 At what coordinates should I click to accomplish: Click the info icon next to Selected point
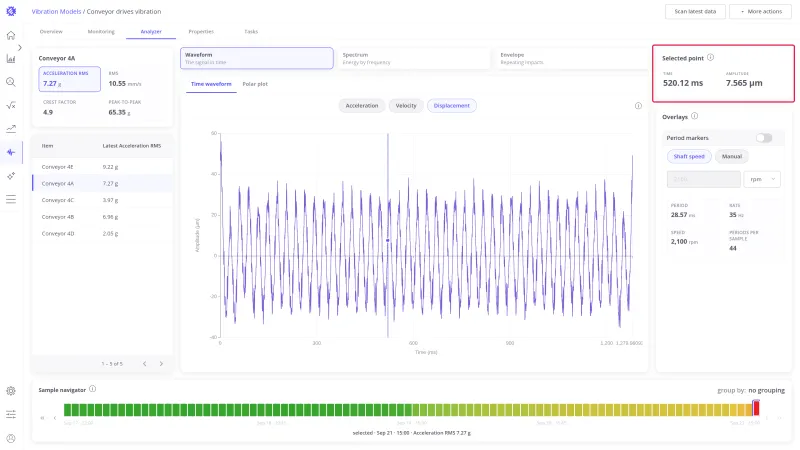tap(710, 58)
